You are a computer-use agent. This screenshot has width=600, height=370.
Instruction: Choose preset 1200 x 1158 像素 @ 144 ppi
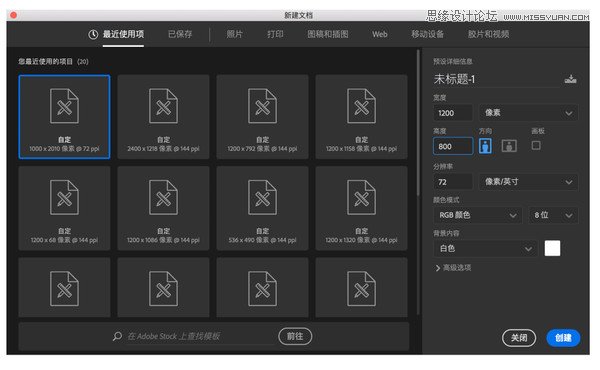pos(362,117)
